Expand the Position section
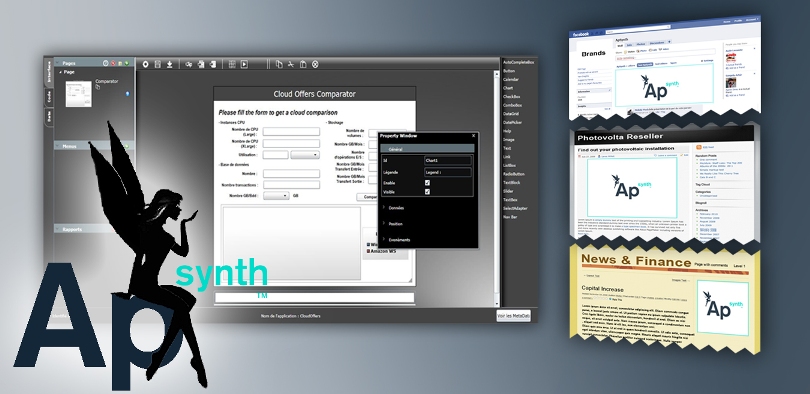The image size is (810, 394). (395, 224)
